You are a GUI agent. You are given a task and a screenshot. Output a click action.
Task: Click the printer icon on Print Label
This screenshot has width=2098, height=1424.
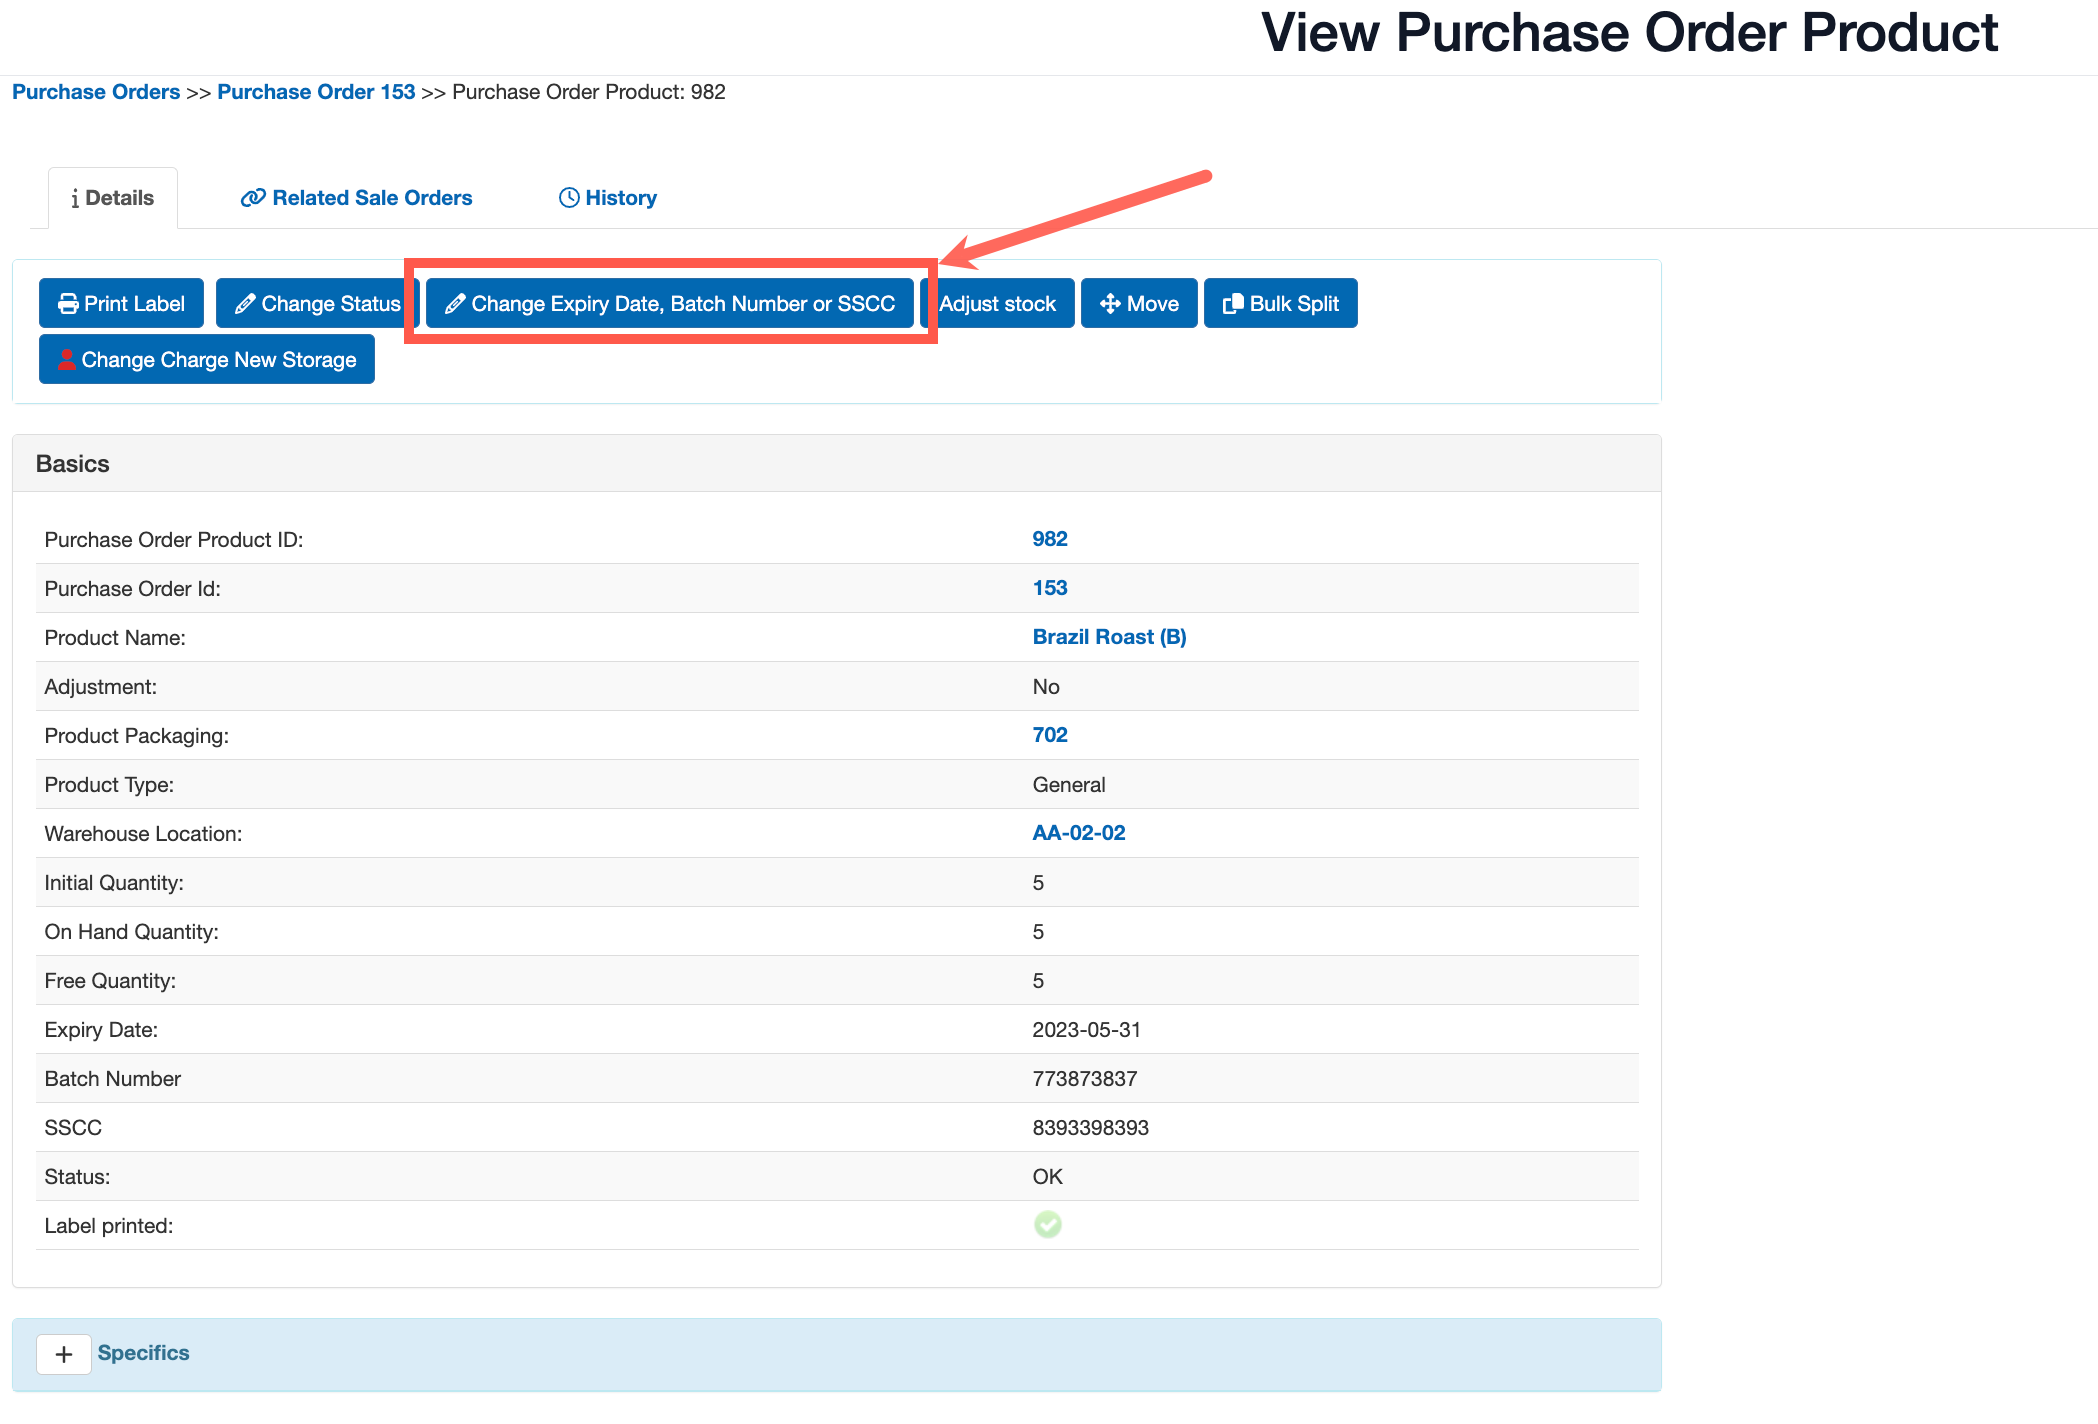point(66,303)
